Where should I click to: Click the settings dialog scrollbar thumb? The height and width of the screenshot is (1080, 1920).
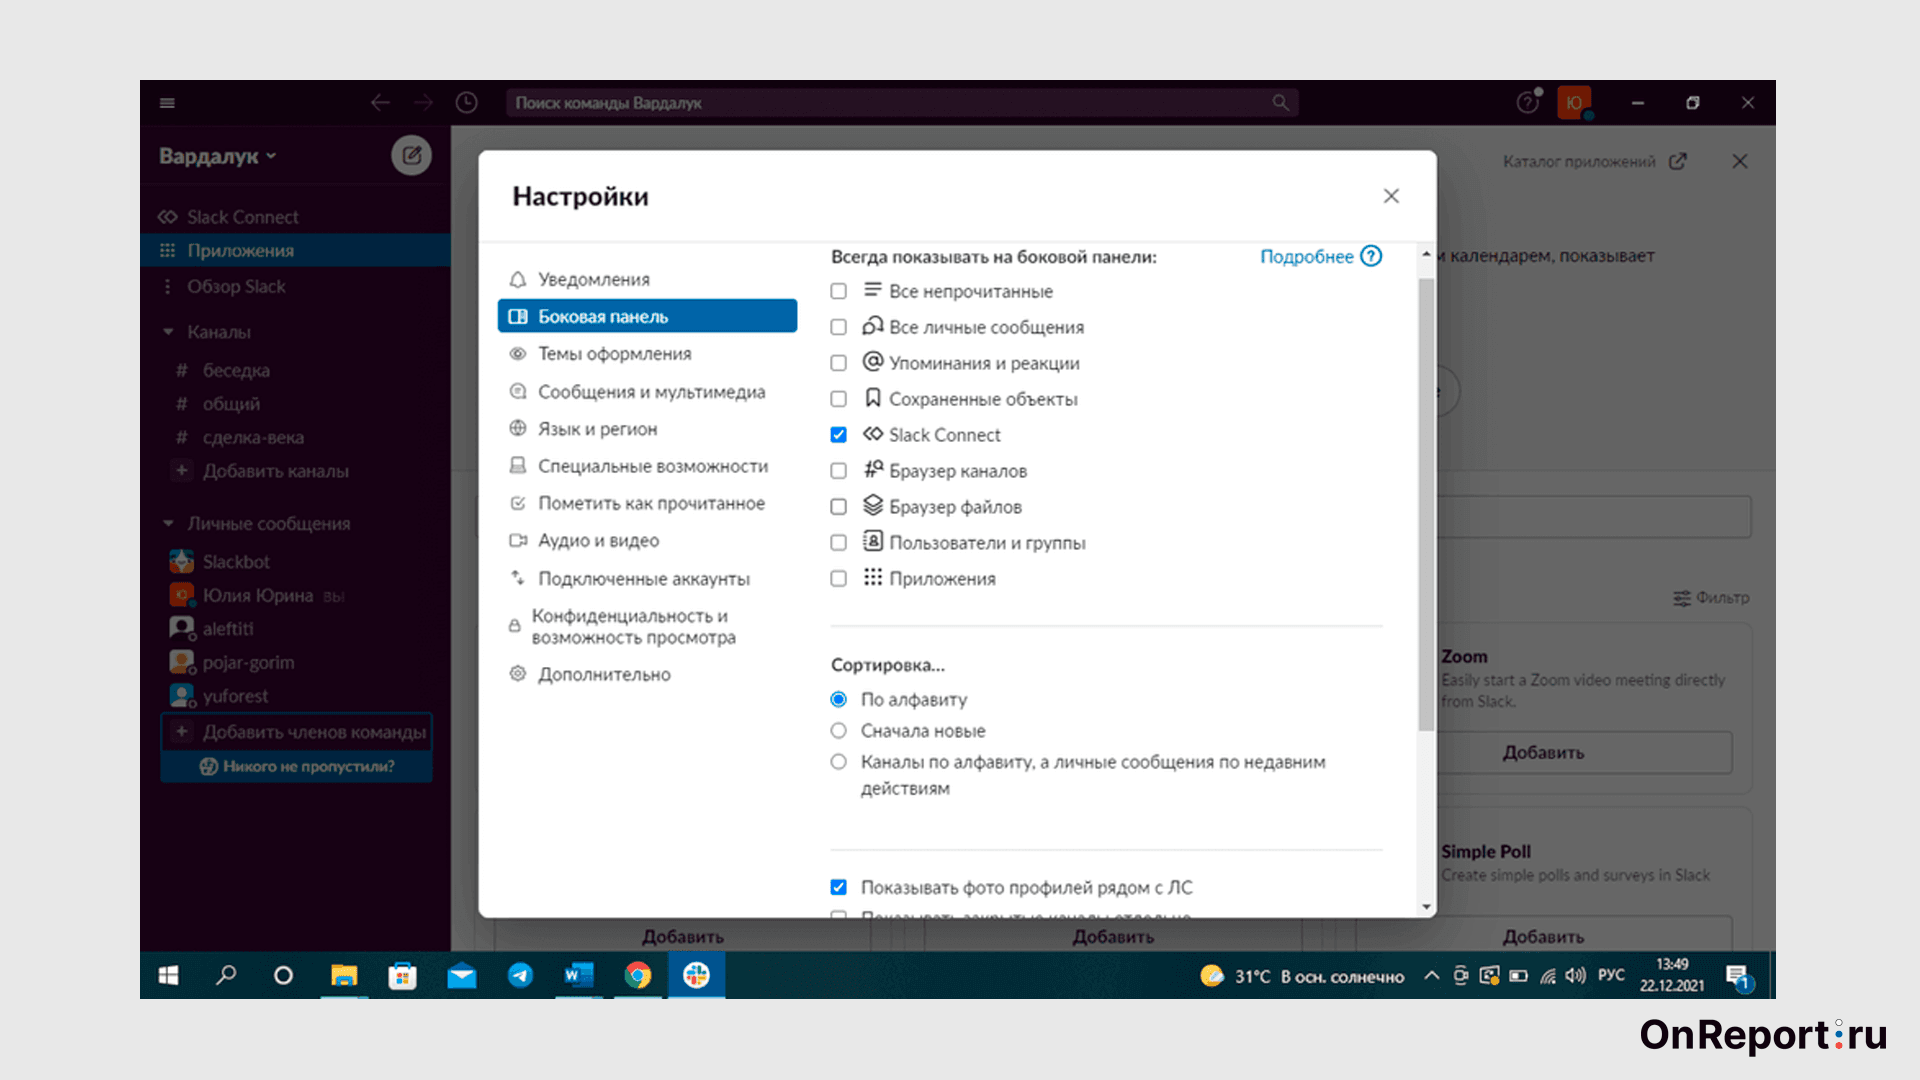pos(1426,505)
